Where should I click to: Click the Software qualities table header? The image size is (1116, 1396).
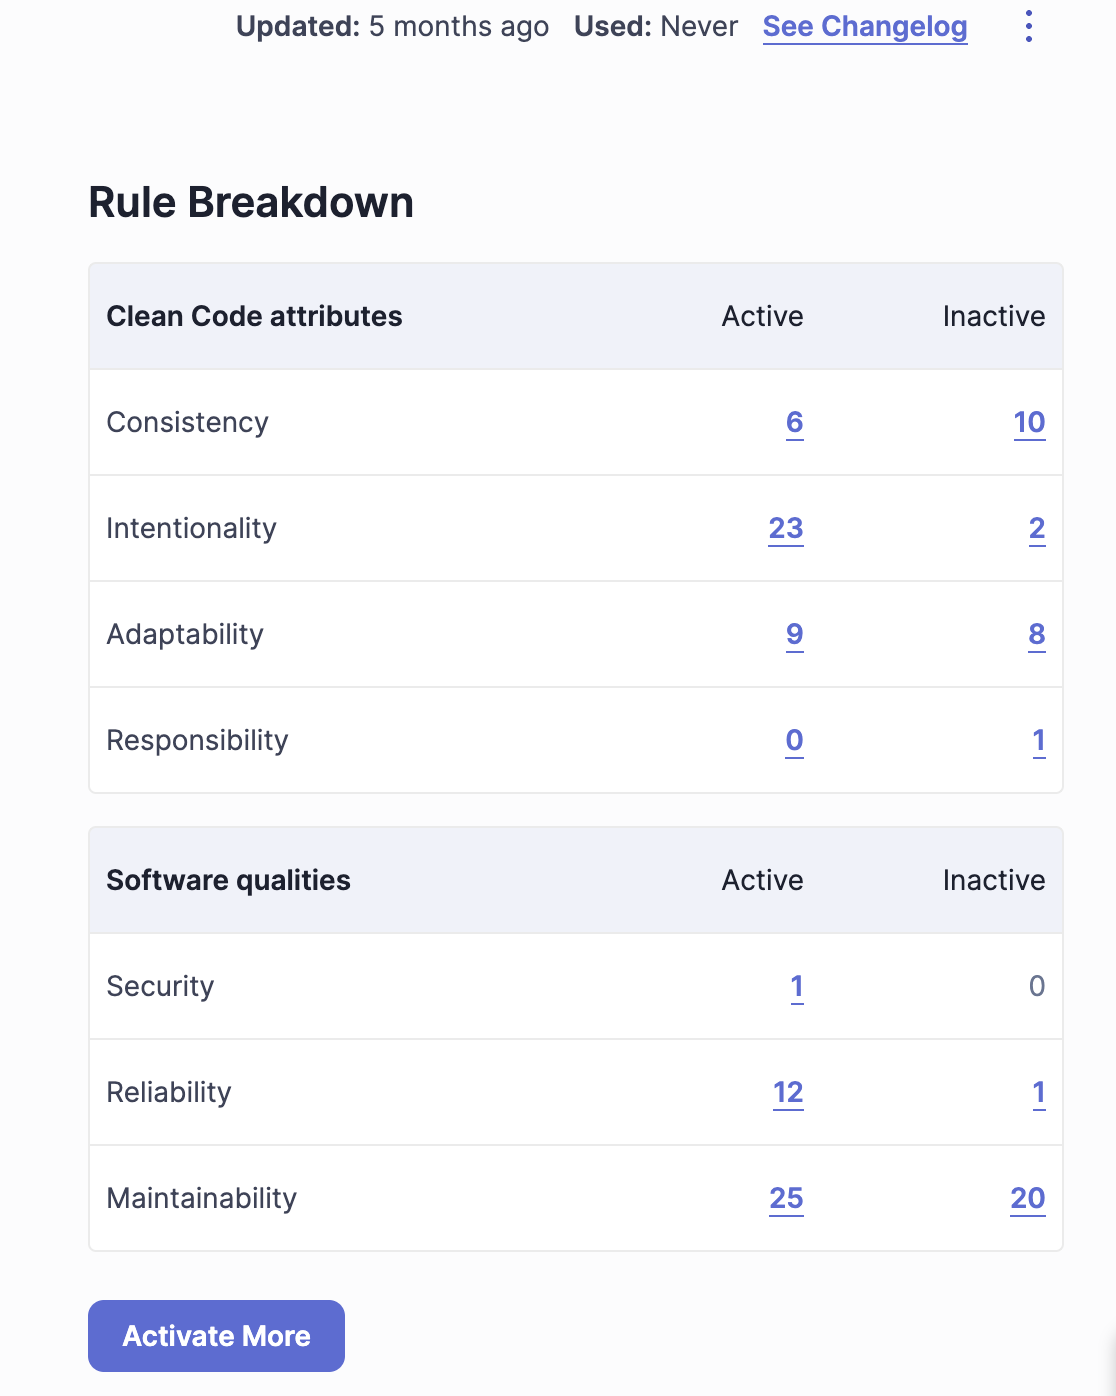pyautogui.click(x=228, y=880)
